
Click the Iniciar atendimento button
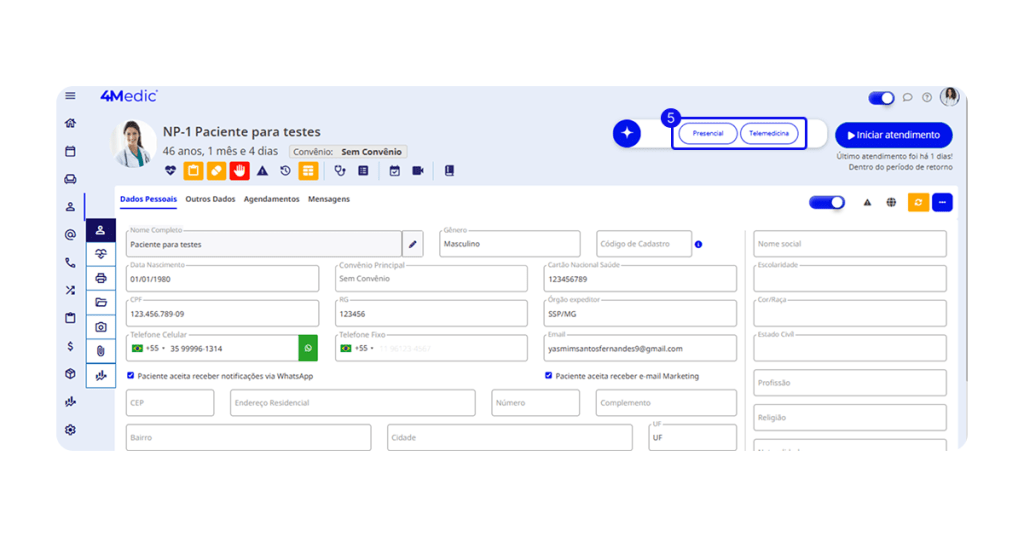click(x=893, y=135)
